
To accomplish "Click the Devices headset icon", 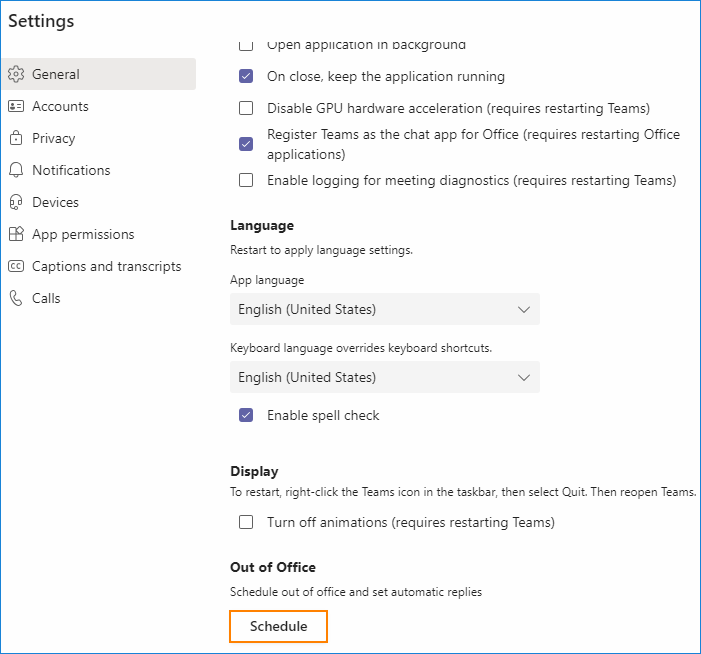I will [15, 202].
